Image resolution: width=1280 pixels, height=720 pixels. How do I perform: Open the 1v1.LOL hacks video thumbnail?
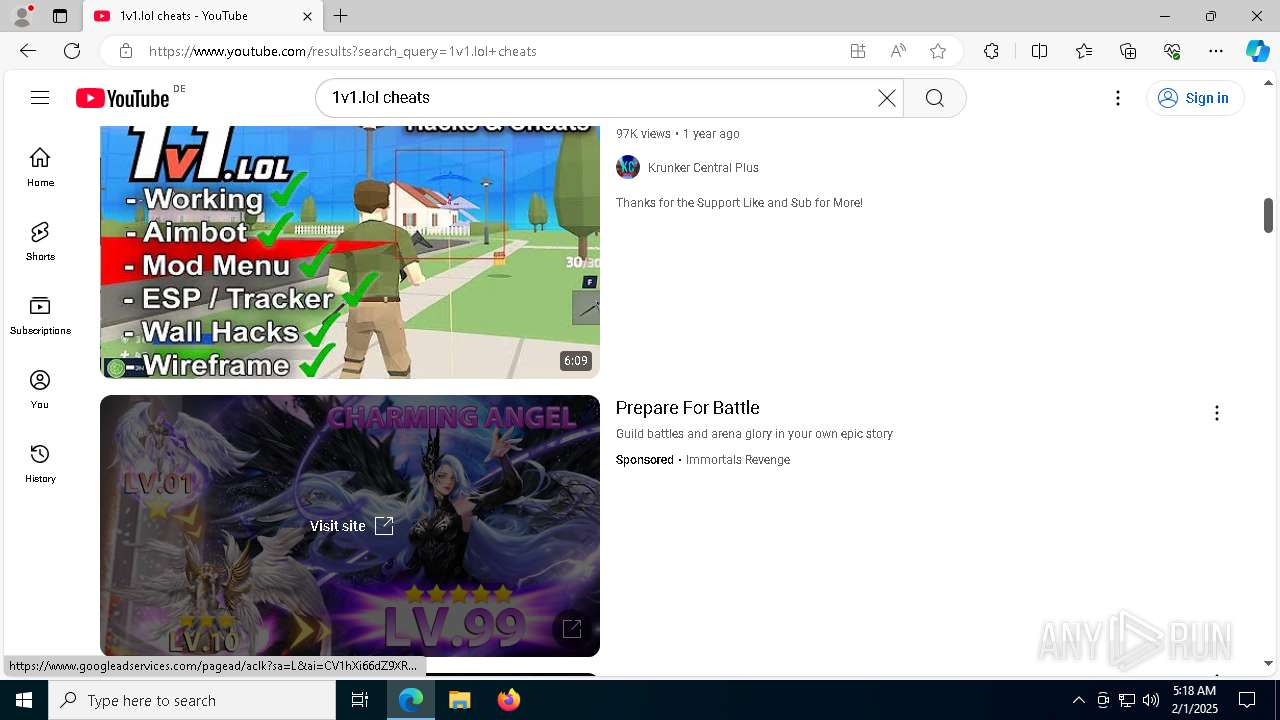click(x=350, y=252)
